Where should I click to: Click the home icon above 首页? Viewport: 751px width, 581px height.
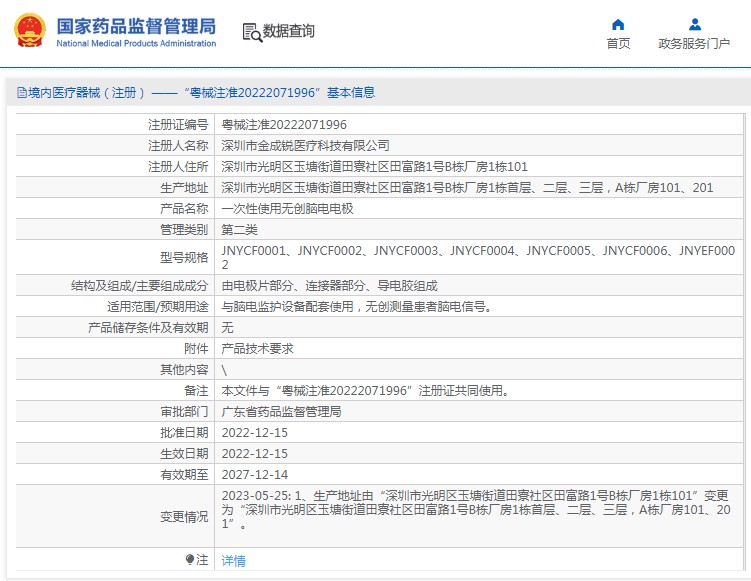click(618, 24)
